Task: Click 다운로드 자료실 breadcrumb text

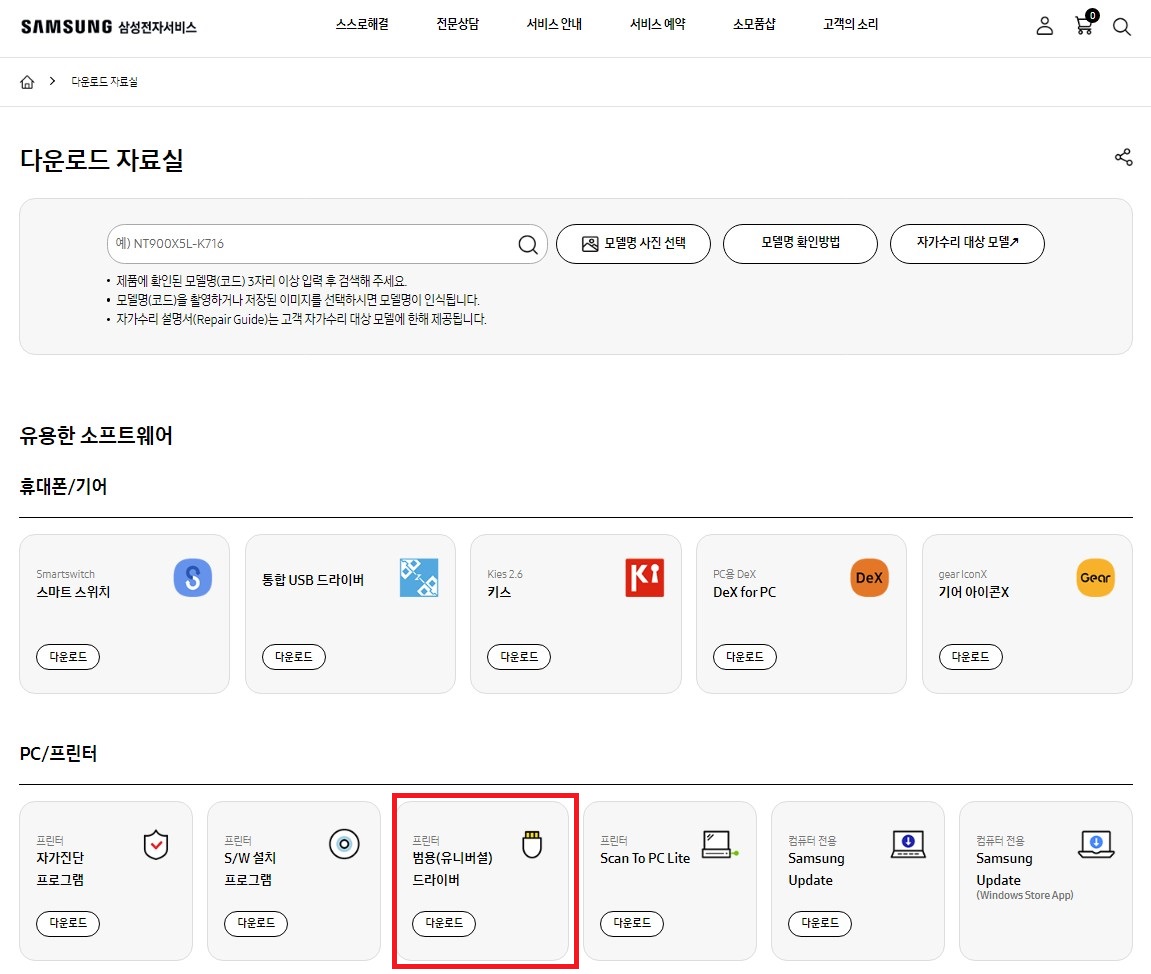Action: 104,81
